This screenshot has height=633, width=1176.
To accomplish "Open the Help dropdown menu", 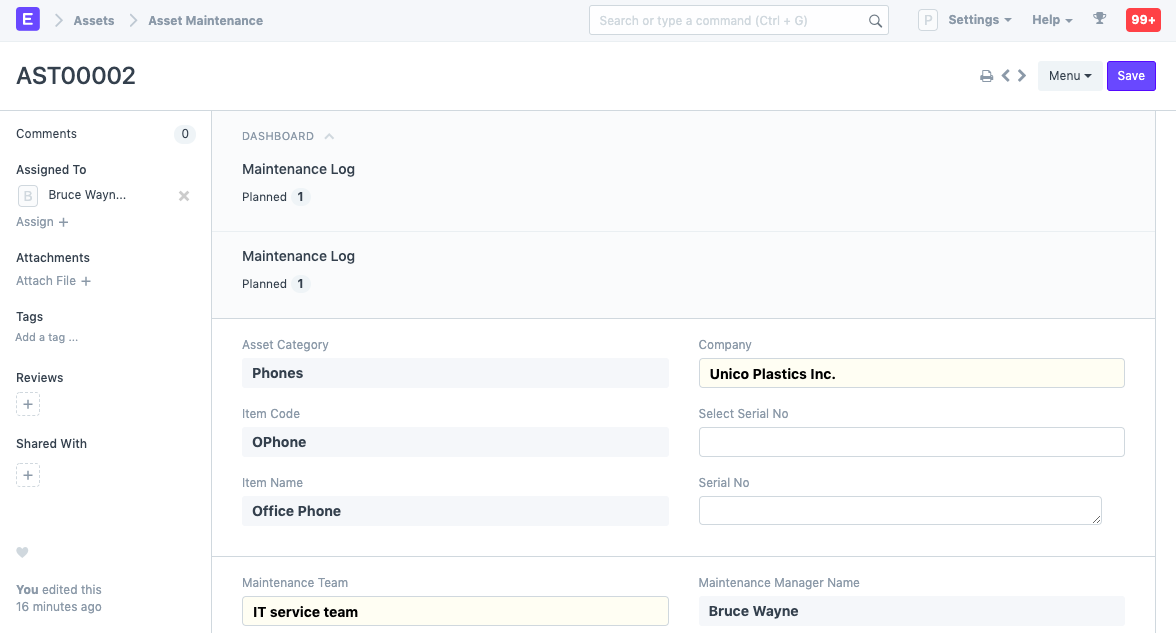I will point(1052,20).
